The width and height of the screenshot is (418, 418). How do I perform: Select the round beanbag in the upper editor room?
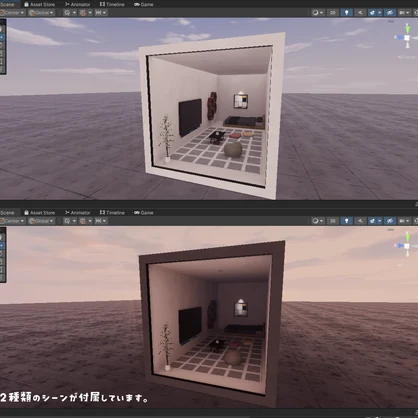tap(233, 149)
